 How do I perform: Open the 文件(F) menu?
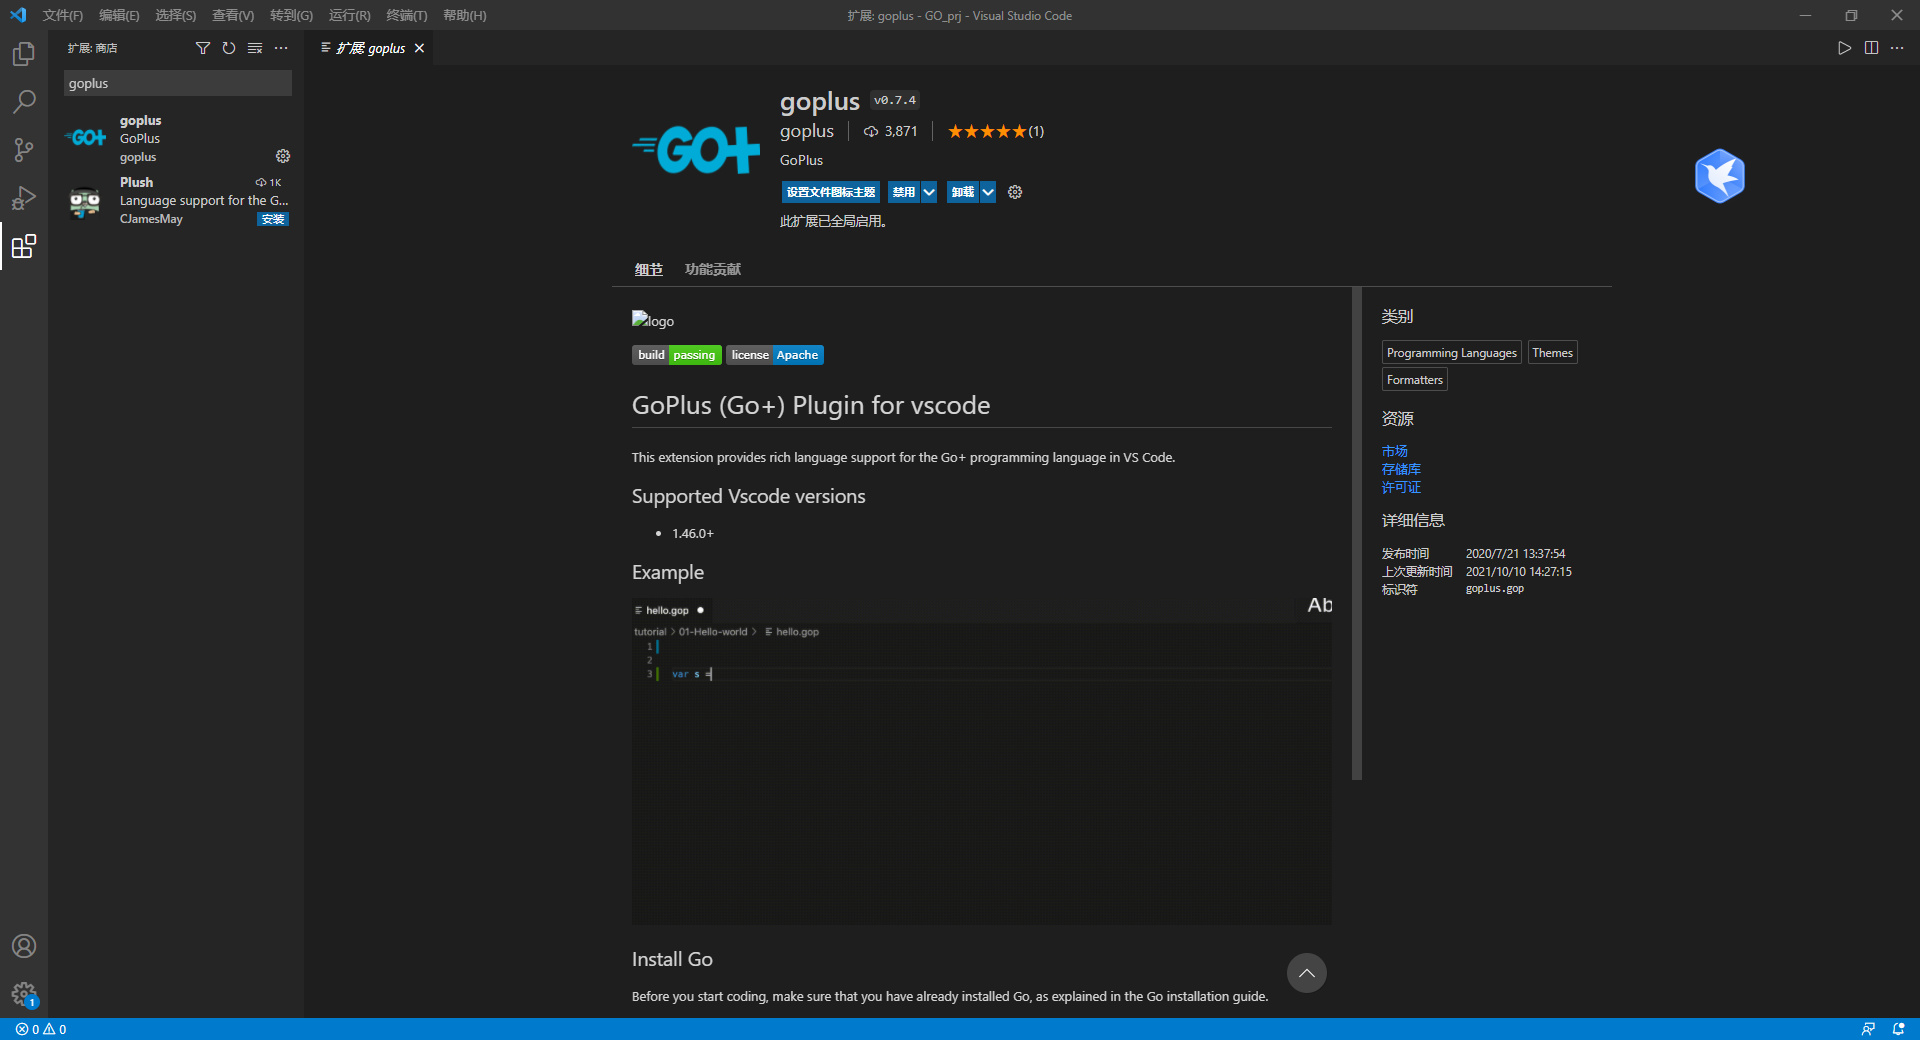pyautogui.click(x=63, y=15)
